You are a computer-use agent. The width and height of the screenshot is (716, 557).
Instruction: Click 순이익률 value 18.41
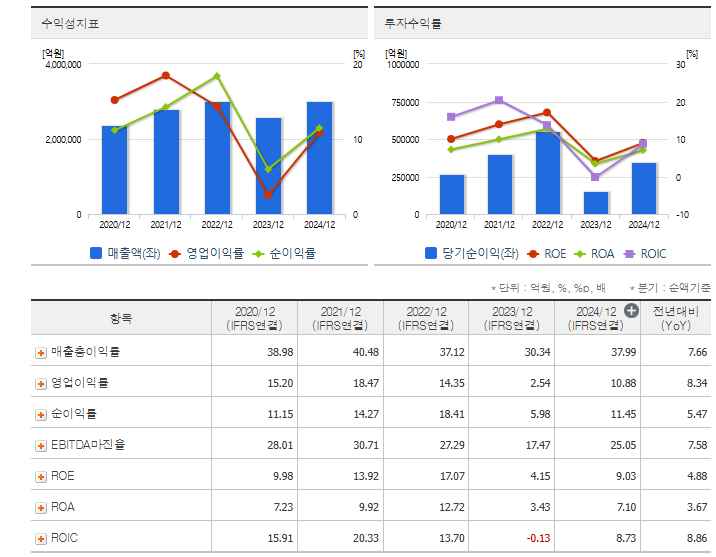click(x=452, y=414)
